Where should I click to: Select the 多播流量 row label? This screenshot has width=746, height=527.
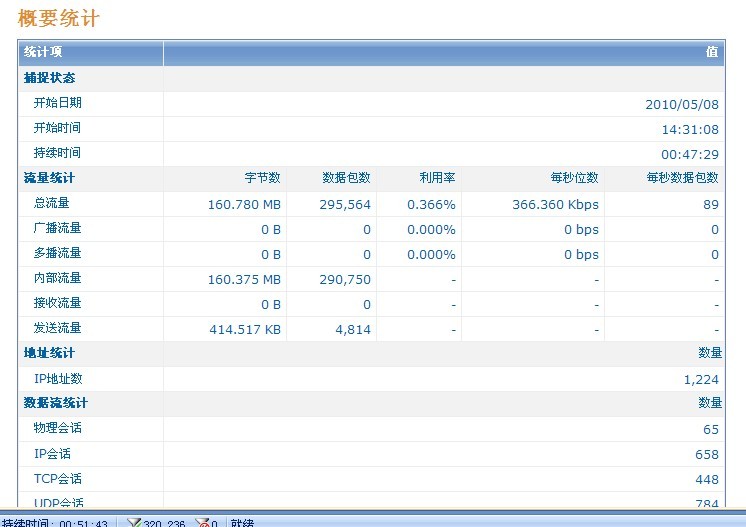pyautogui.click(x=58, y=253)
